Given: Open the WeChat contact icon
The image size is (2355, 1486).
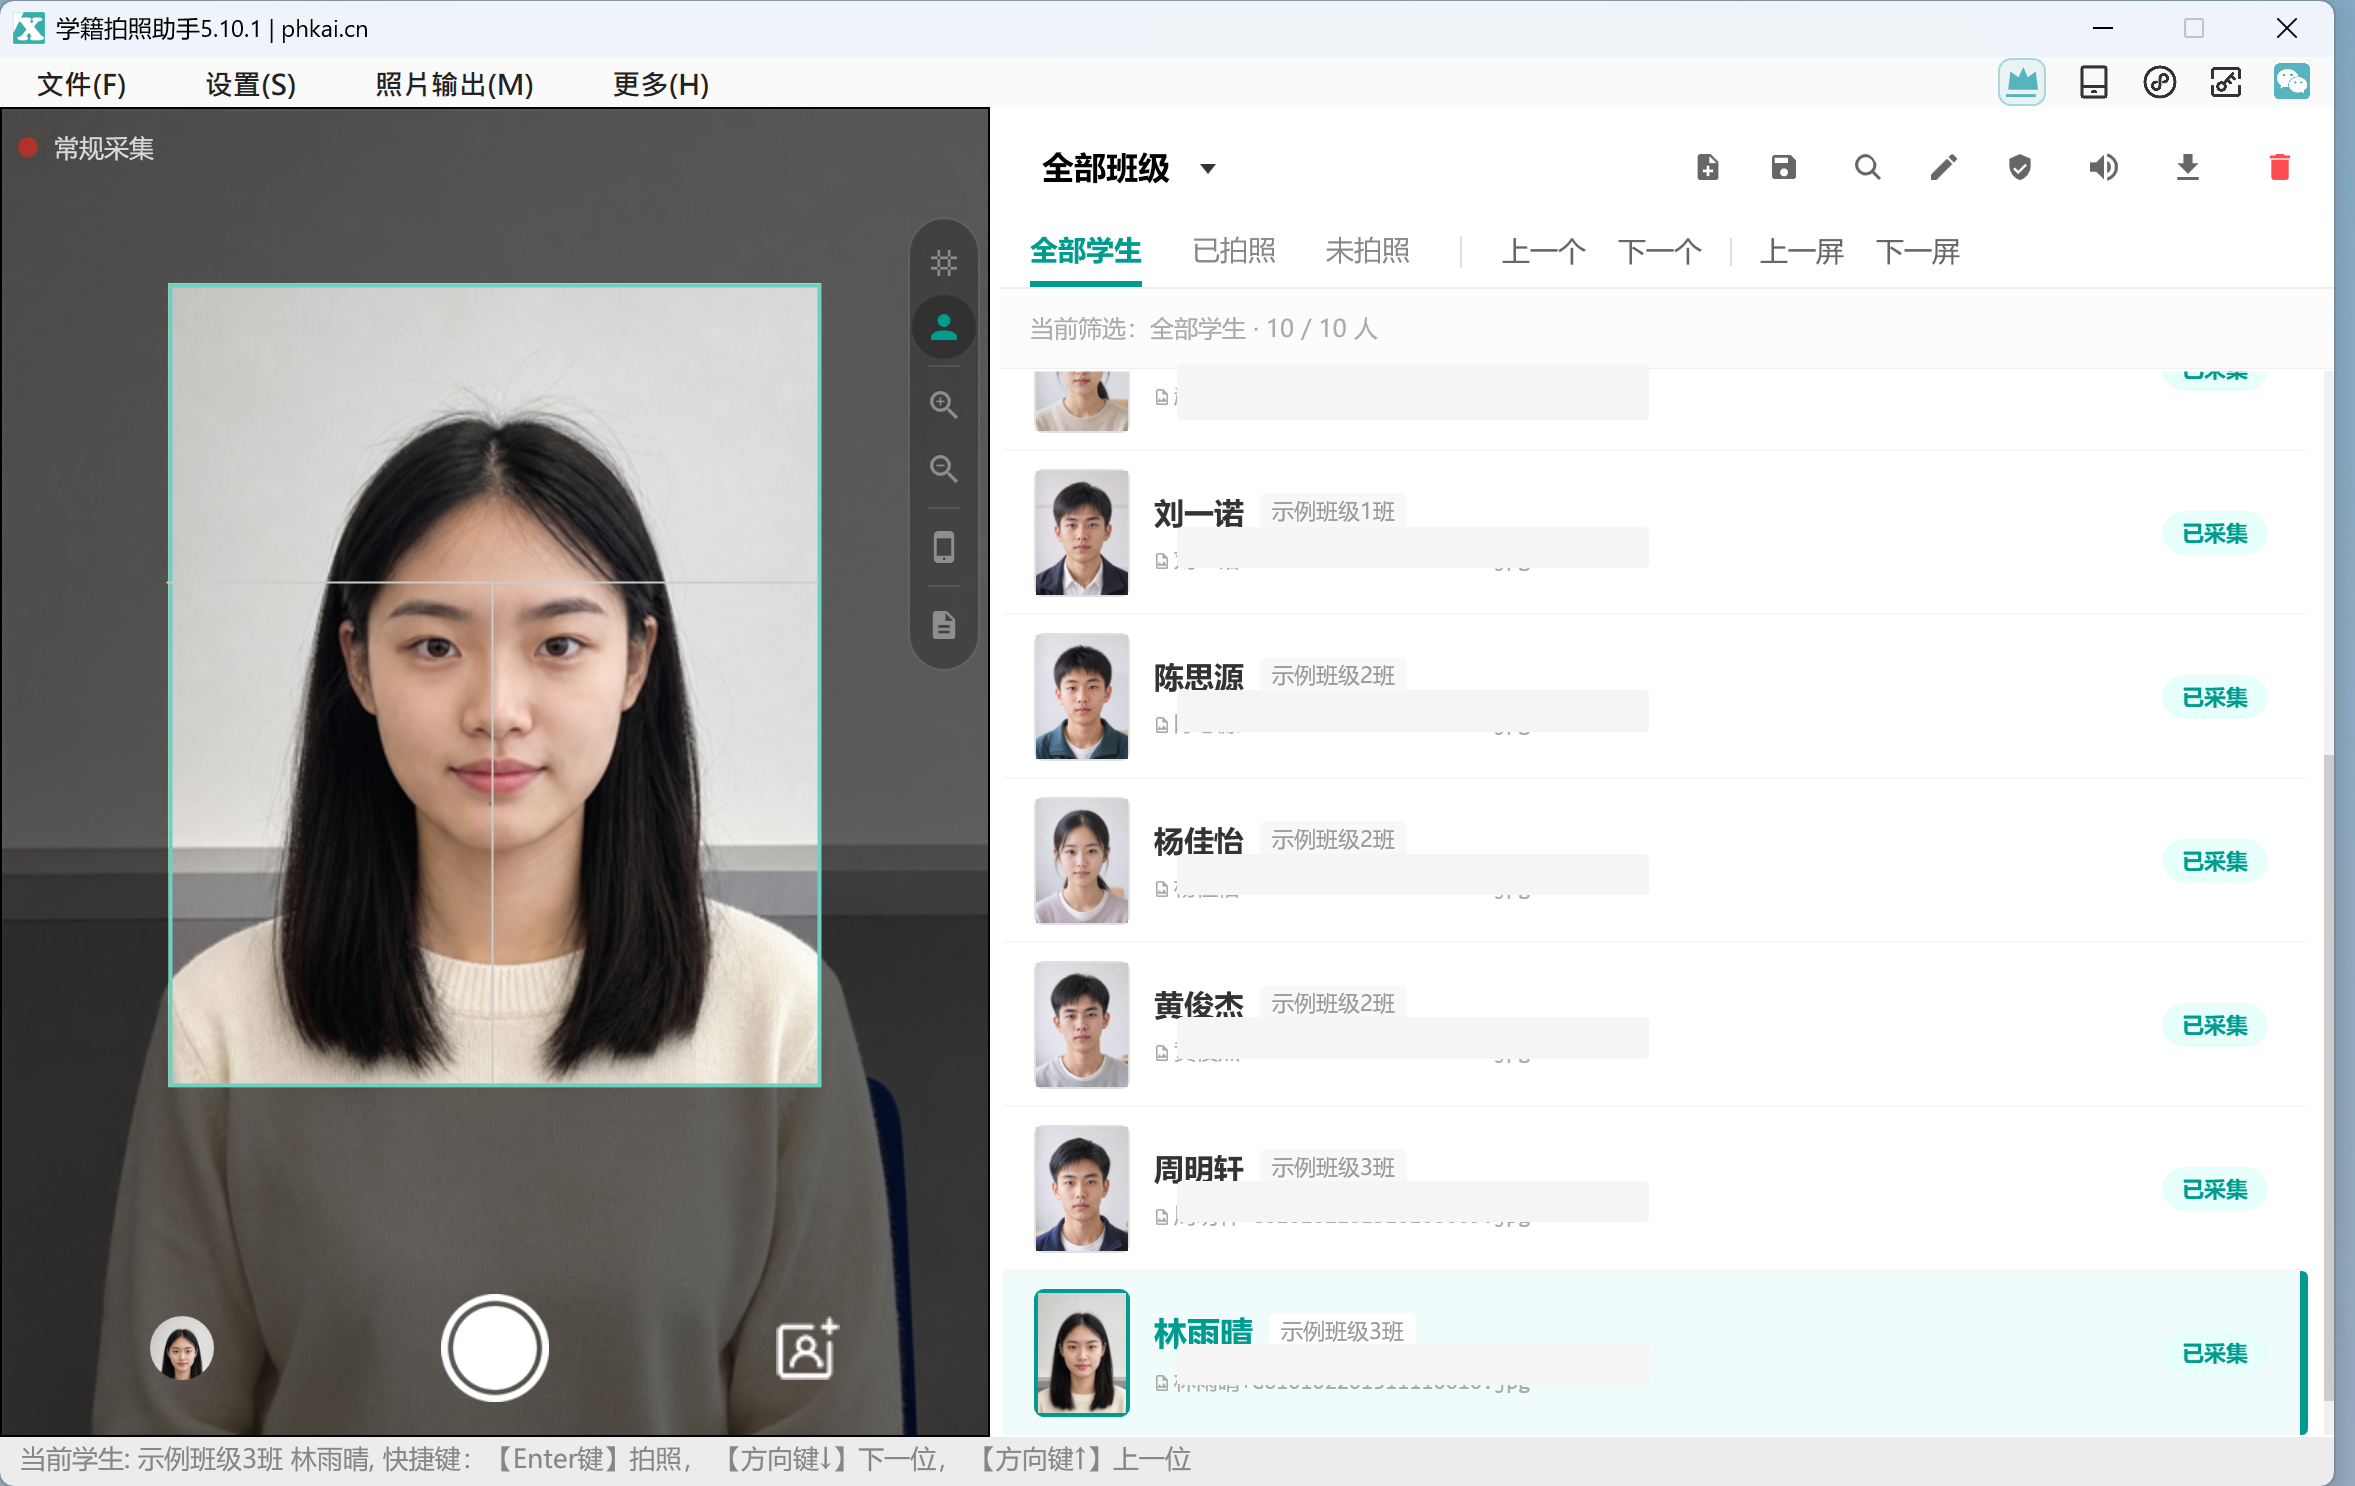Looking at the screenshot, I should click(2291, 82).
